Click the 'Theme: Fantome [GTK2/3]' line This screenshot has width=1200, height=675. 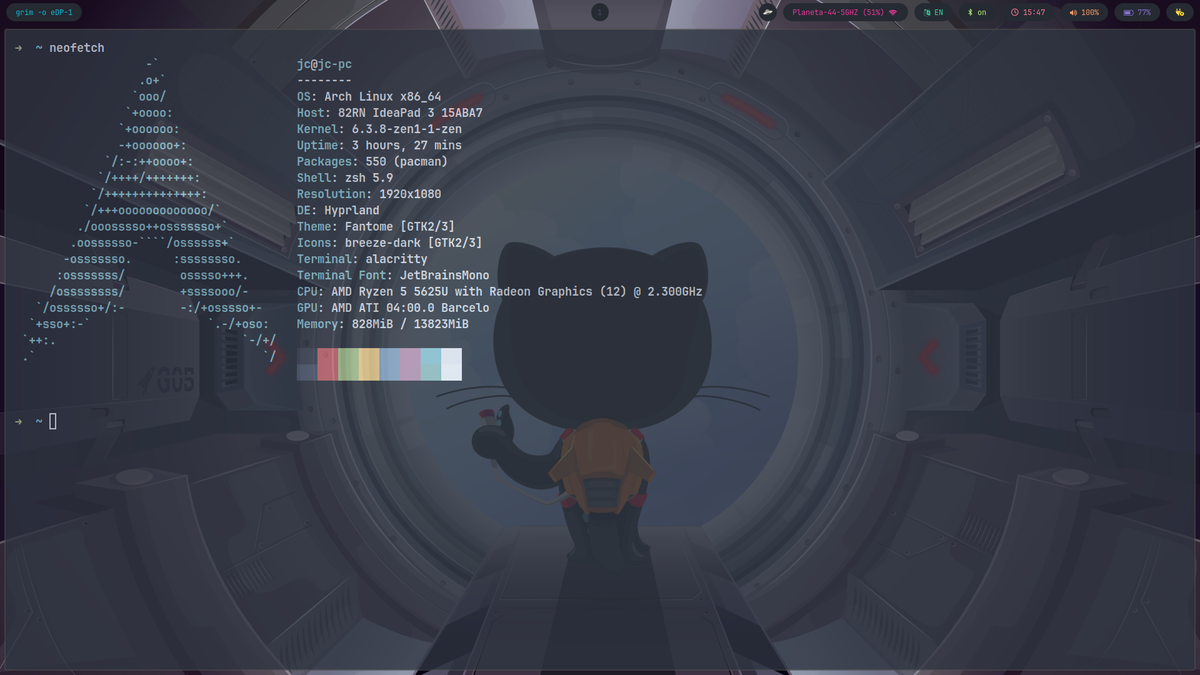[x=376, y=226]
